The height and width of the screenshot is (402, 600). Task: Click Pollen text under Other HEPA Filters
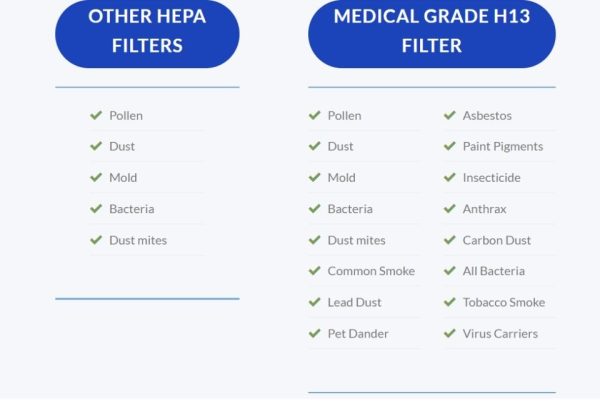pyautogui.click(x=126, y=116)
